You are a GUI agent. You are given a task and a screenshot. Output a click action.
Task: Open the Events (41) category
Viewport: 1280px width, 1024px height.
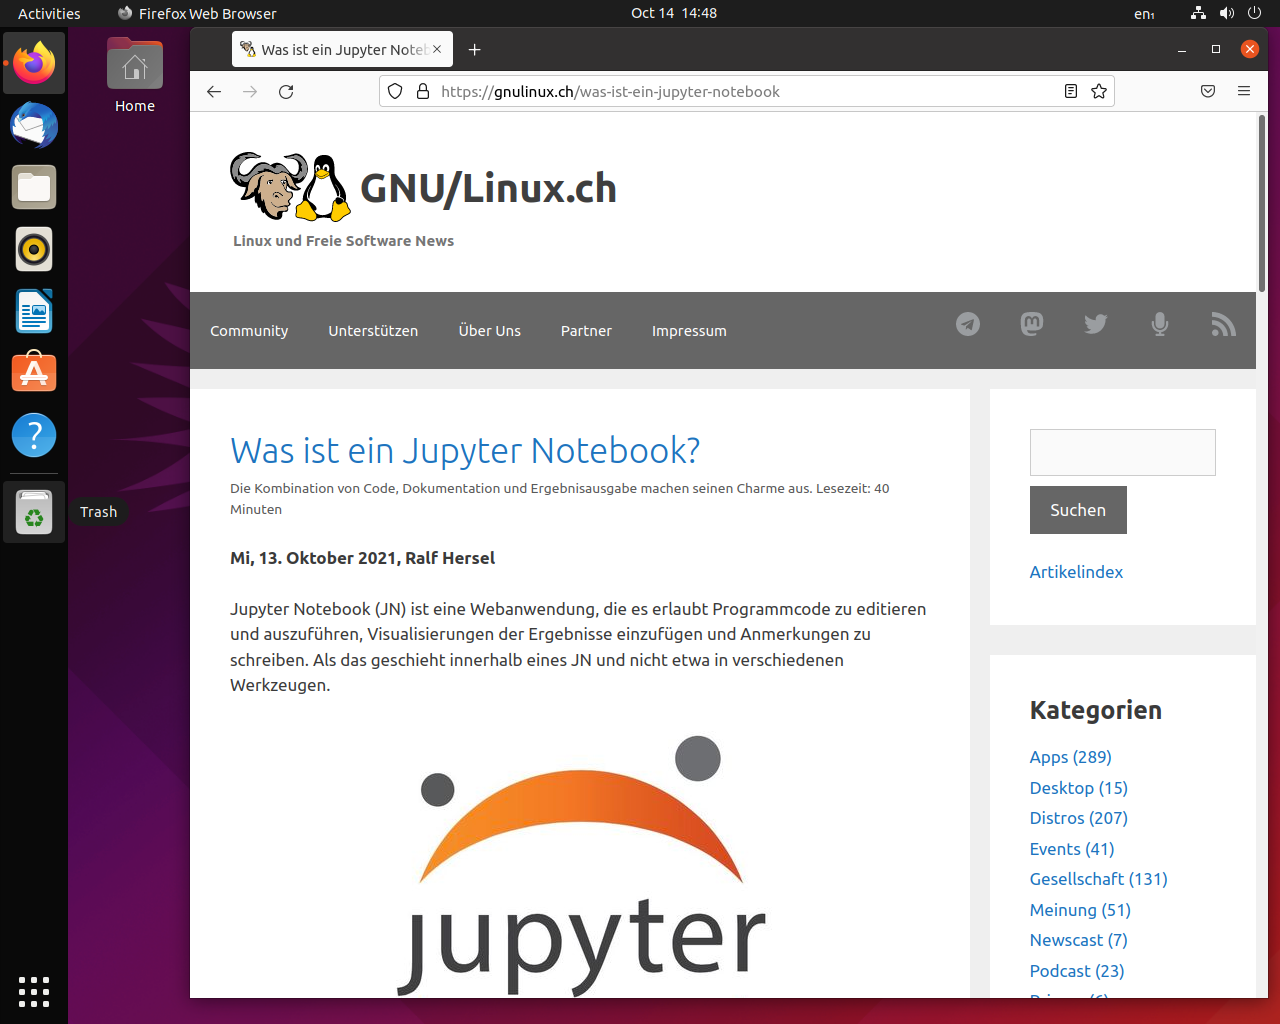click(x=1072, y=849)
